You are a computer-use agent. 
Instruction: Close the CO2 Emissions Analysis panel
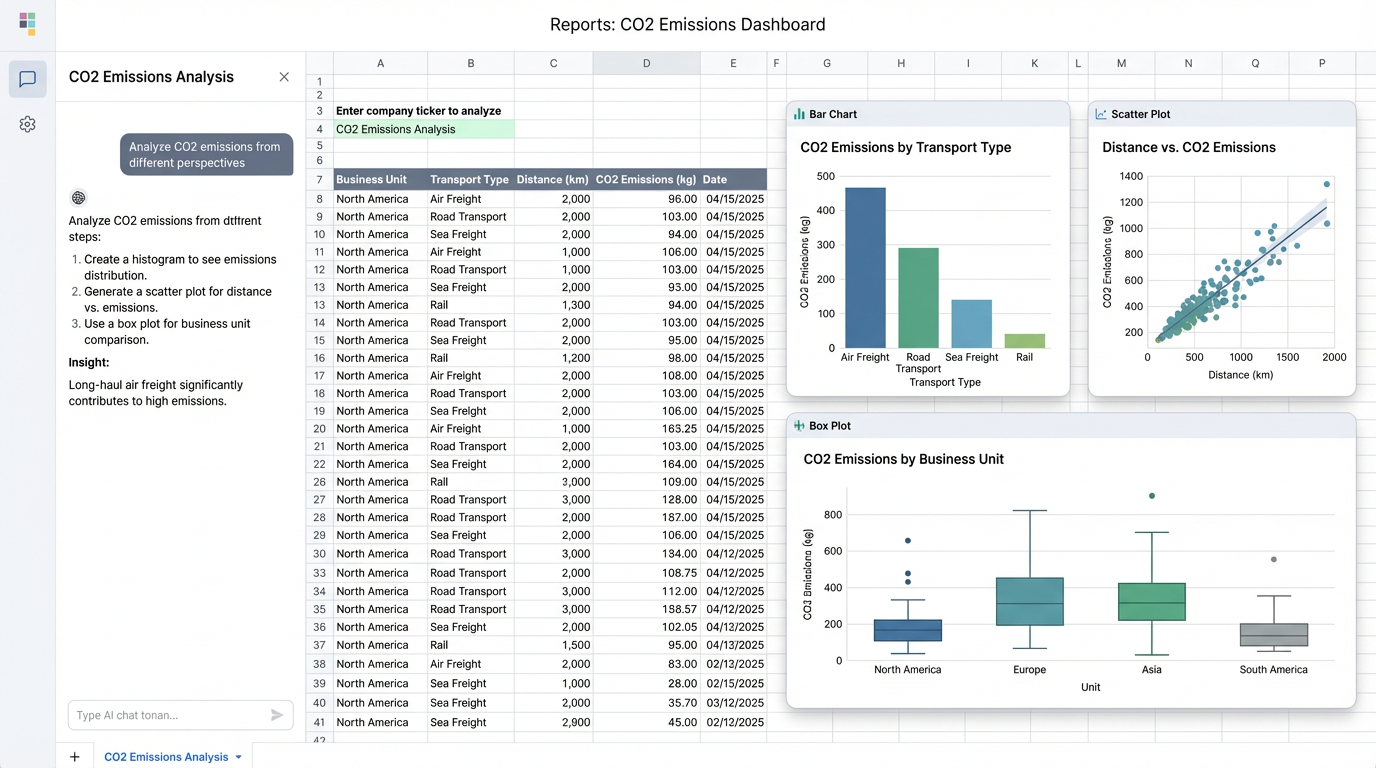click(x=284, y=77)
